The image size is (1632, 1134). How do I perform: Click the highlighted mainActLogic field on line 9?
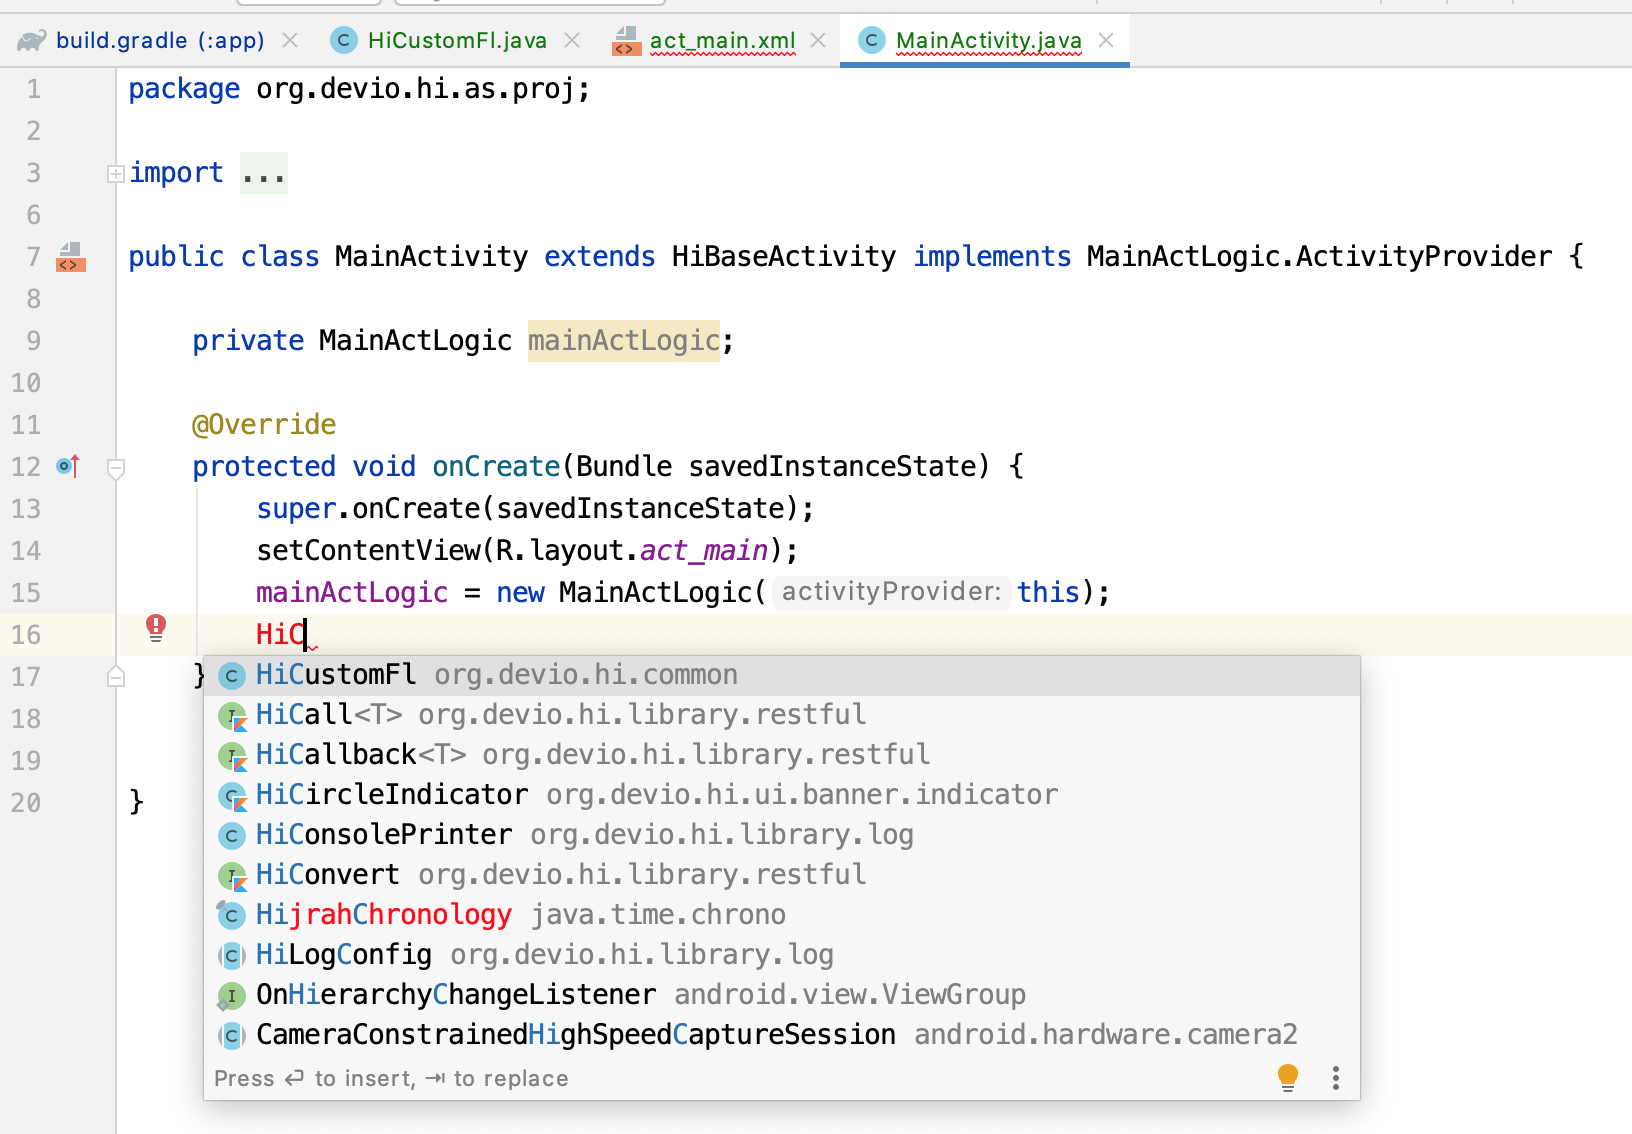[624, 341]
